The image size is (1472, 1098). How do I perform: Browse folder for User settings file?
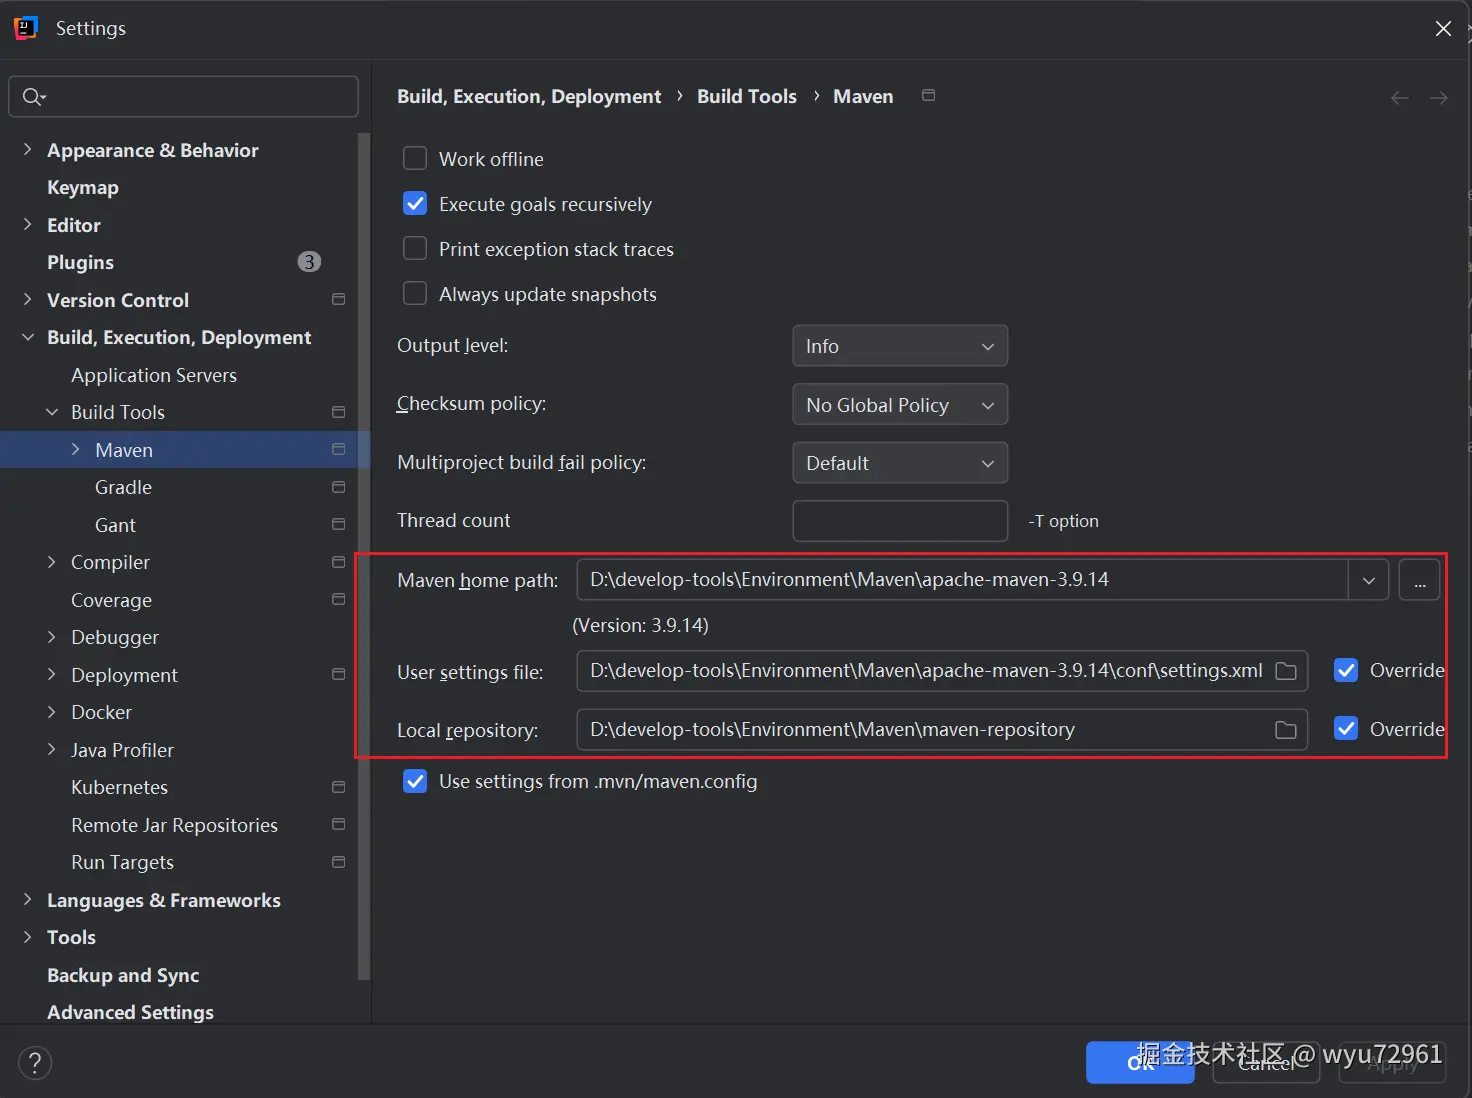(1286, 671)
